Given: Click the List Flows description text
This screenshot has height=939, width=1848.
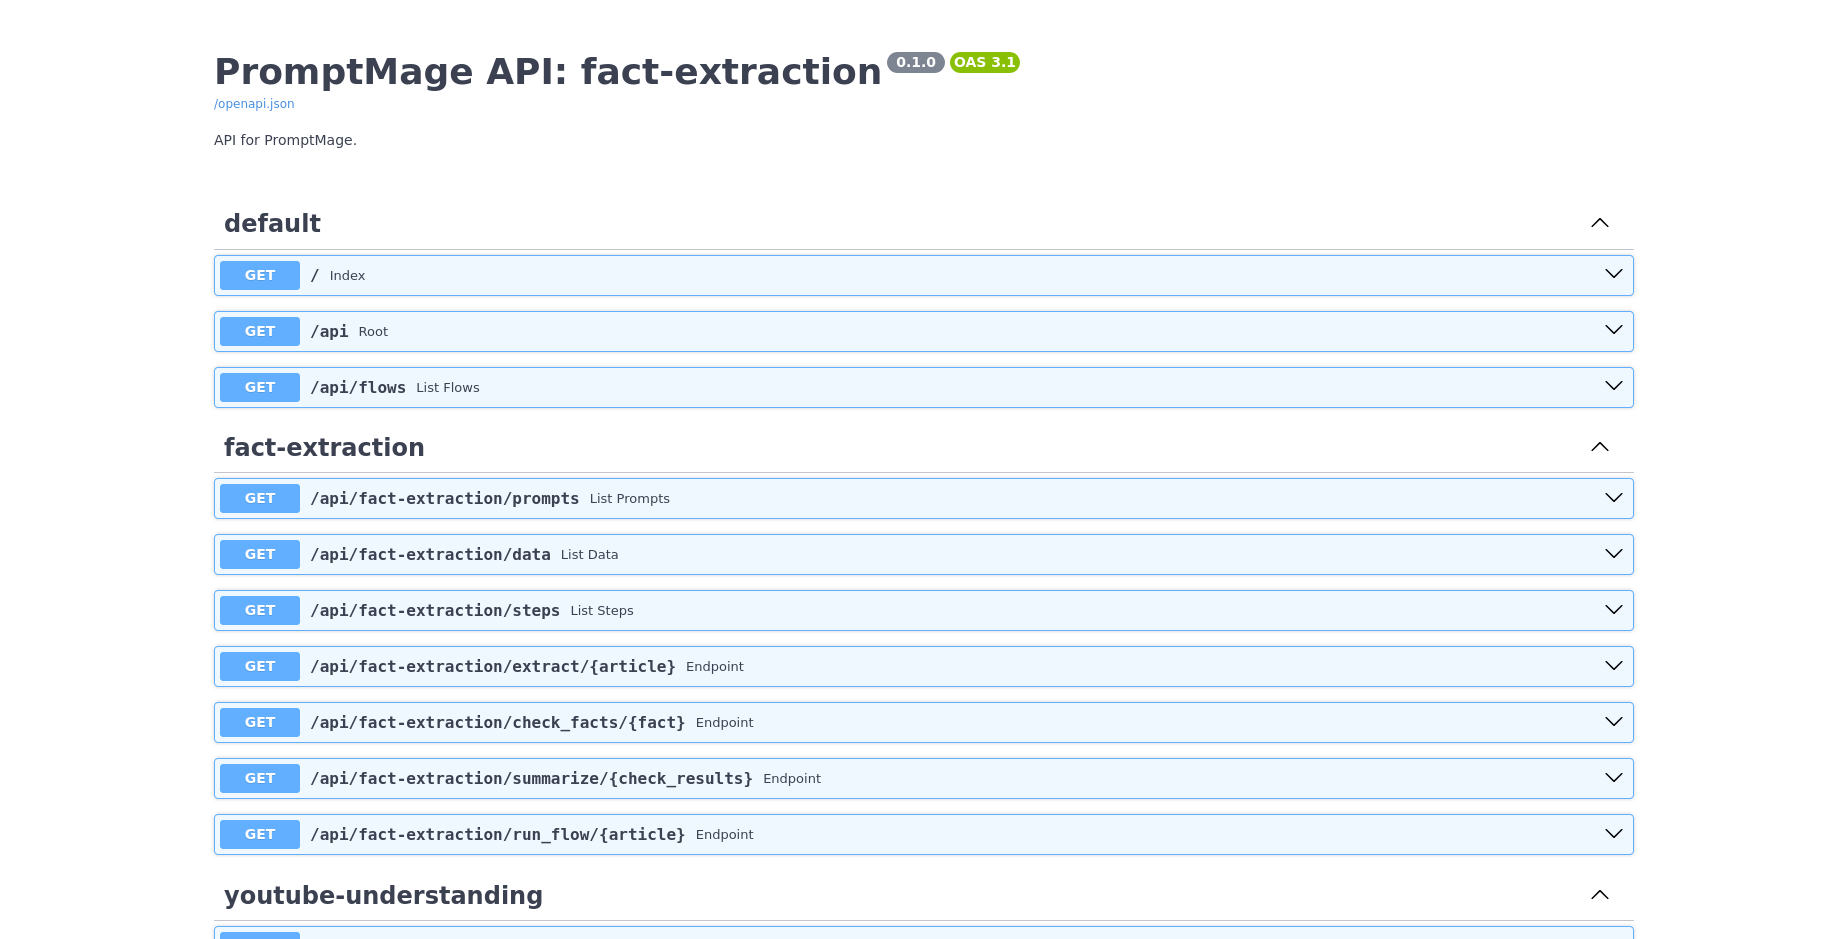Looking at the screenshot, I should [x=448, y=388].
